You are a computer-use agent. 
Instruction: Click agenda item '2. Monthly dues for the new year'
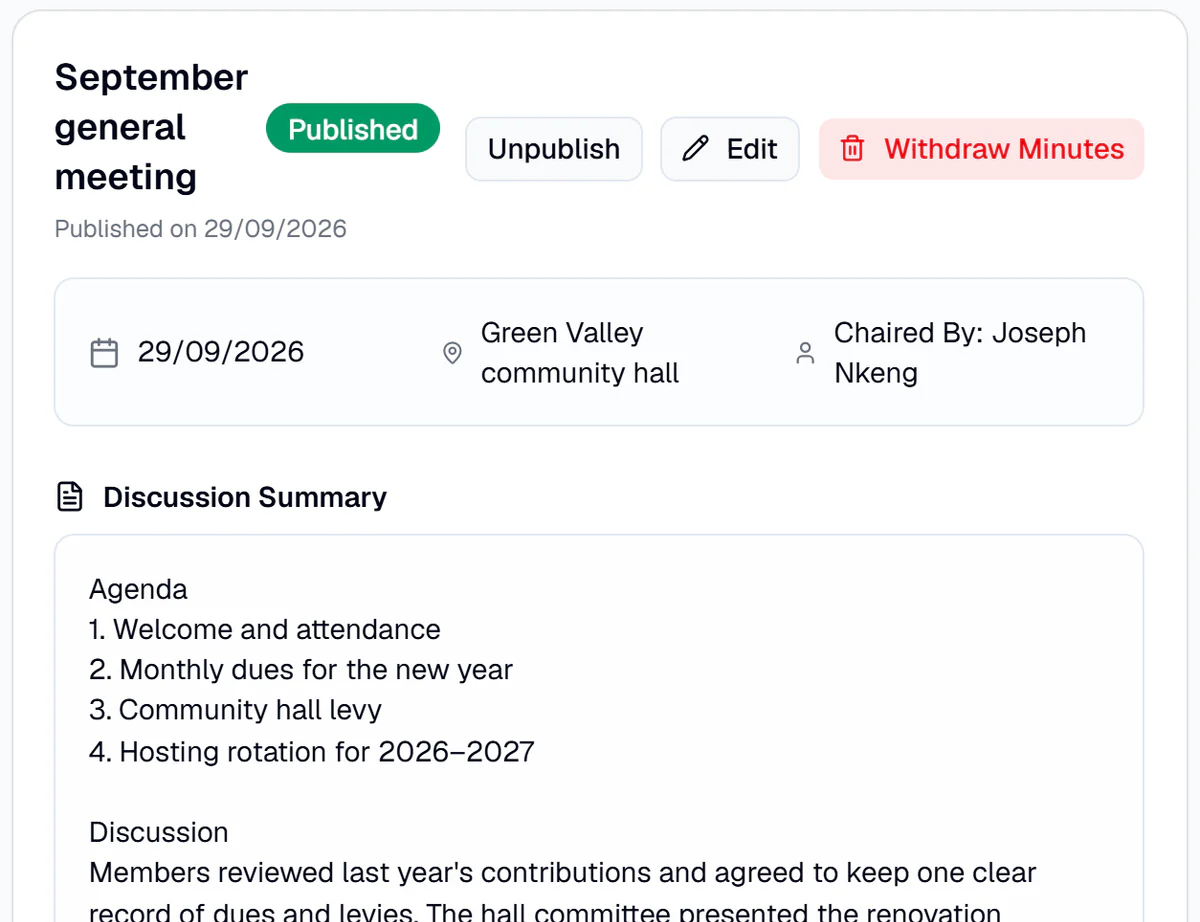click(301, 670)
